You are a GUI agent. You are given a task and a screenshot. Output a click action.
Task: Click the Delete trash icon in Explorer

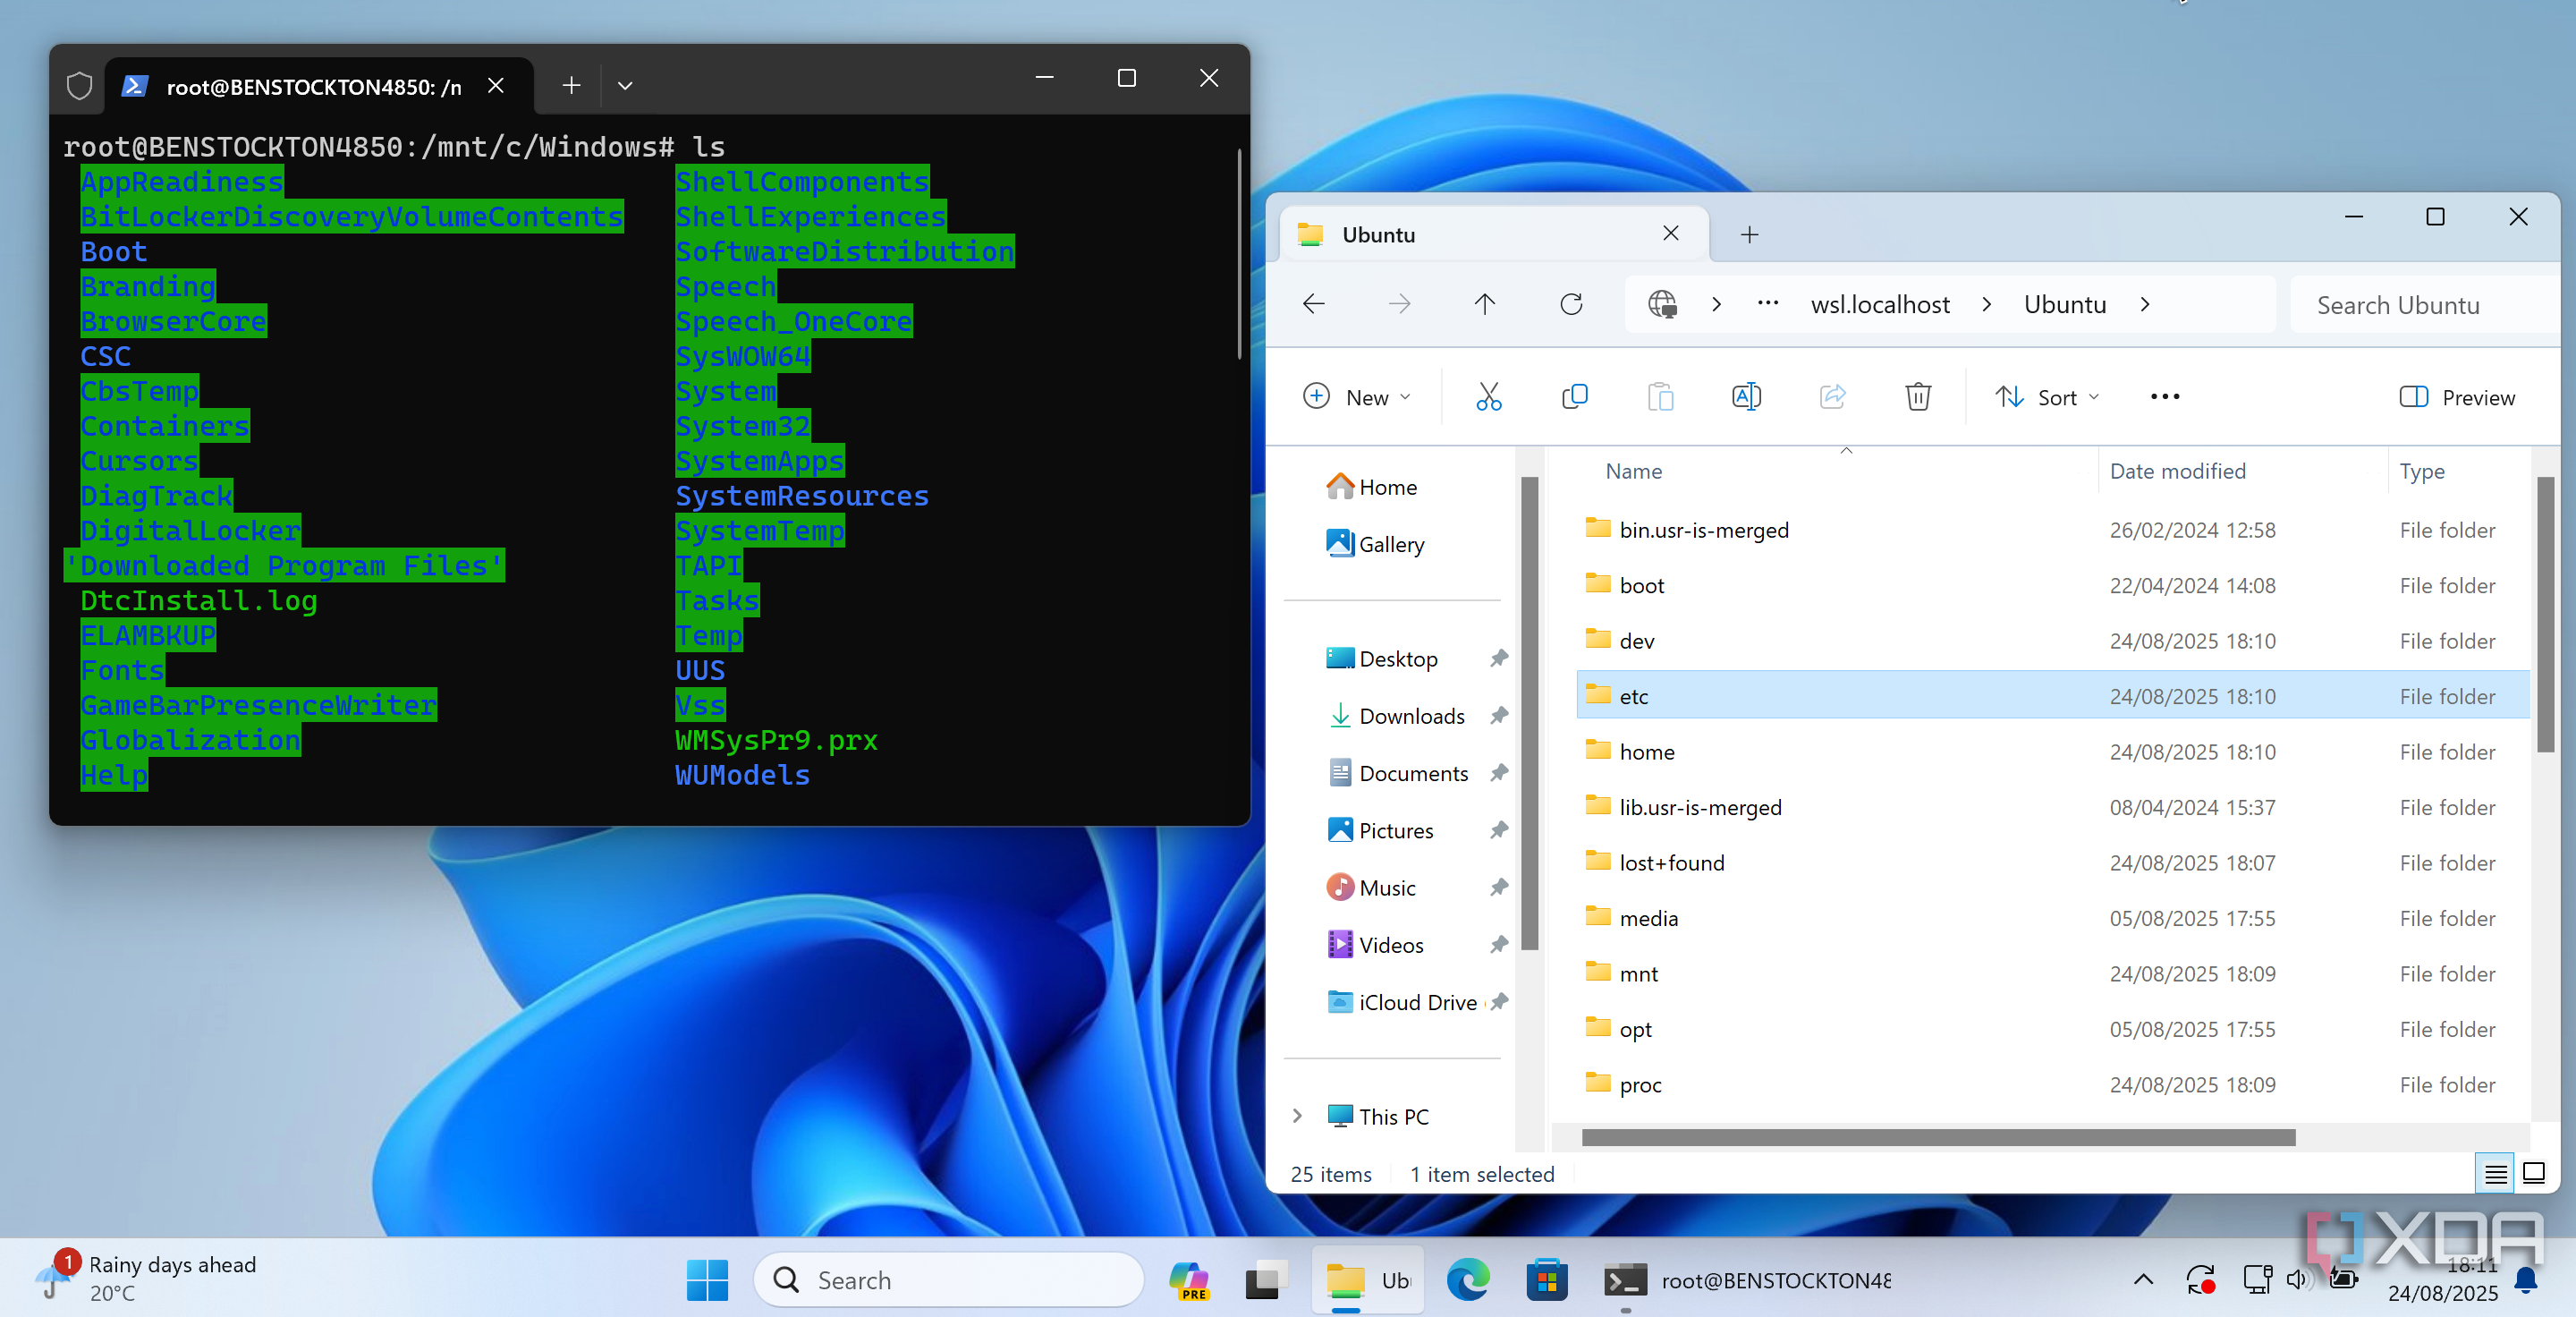[1918, 397]
